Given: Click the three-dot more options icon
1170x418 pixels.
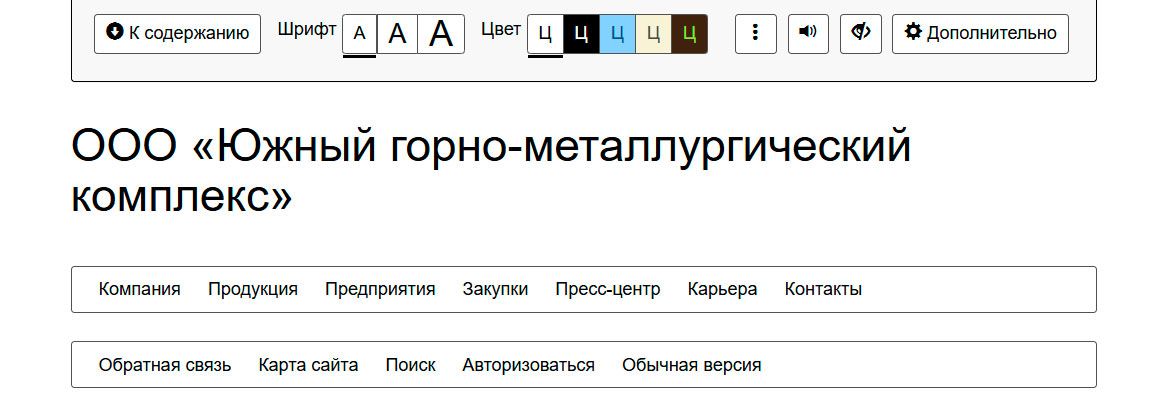Looking at the screenshot, I should 755,33.
